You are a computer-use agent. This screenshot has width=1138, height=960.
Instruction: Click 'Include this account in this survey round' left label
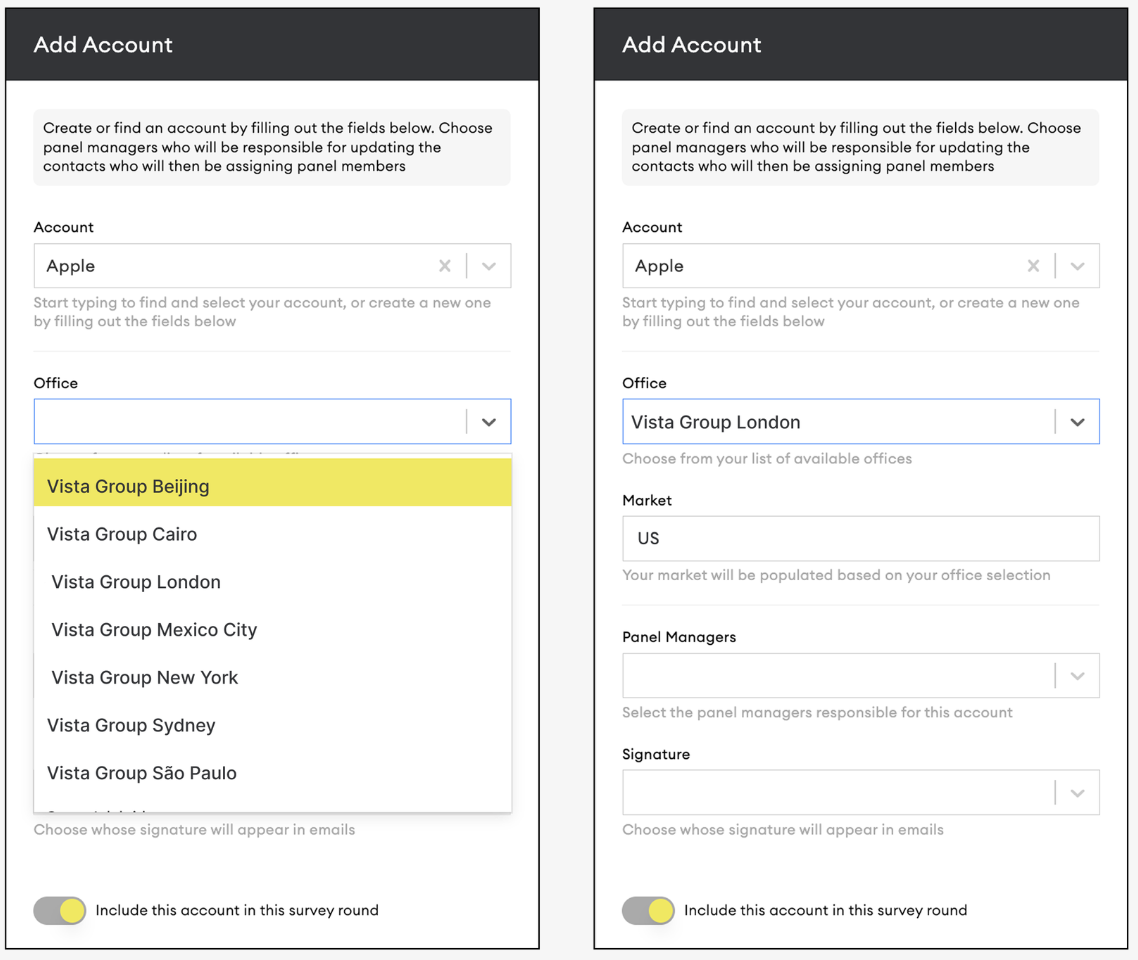(x=237, y=911)
